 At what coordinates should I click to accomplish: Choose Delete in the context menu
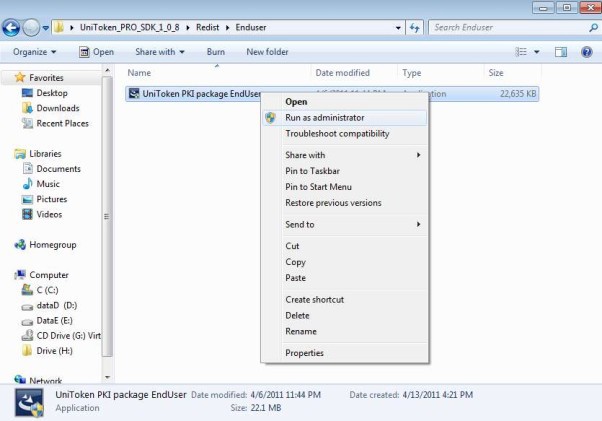point(344,315)
